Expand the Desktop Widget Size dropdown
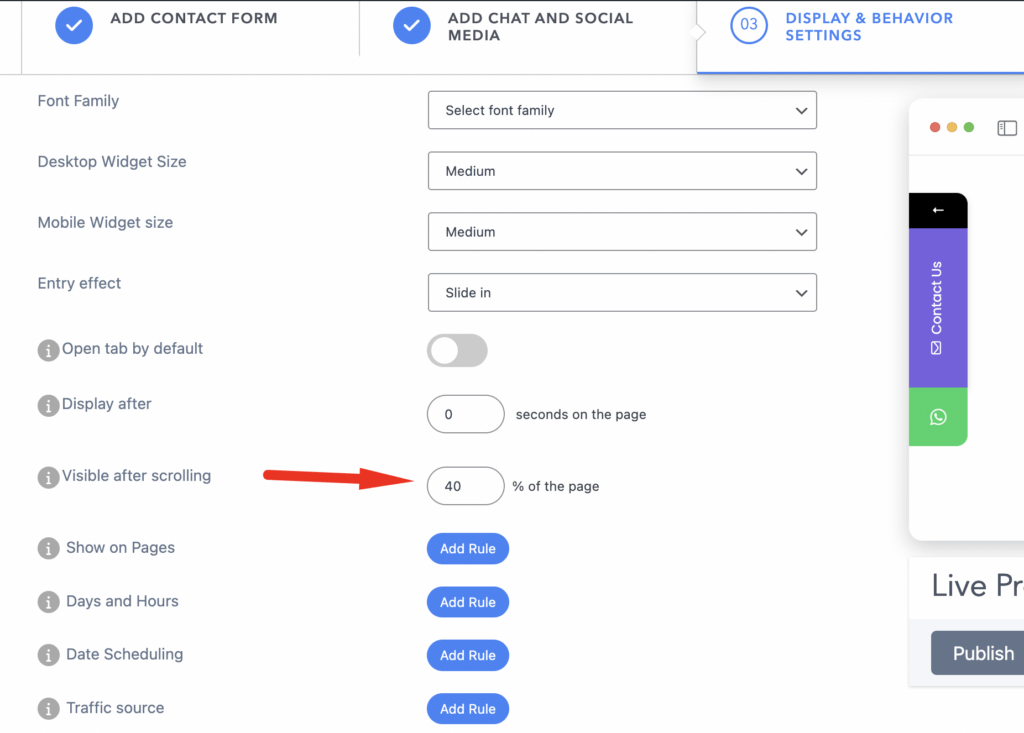Screen dimensions: 1024x733 (x=622, y=171)
